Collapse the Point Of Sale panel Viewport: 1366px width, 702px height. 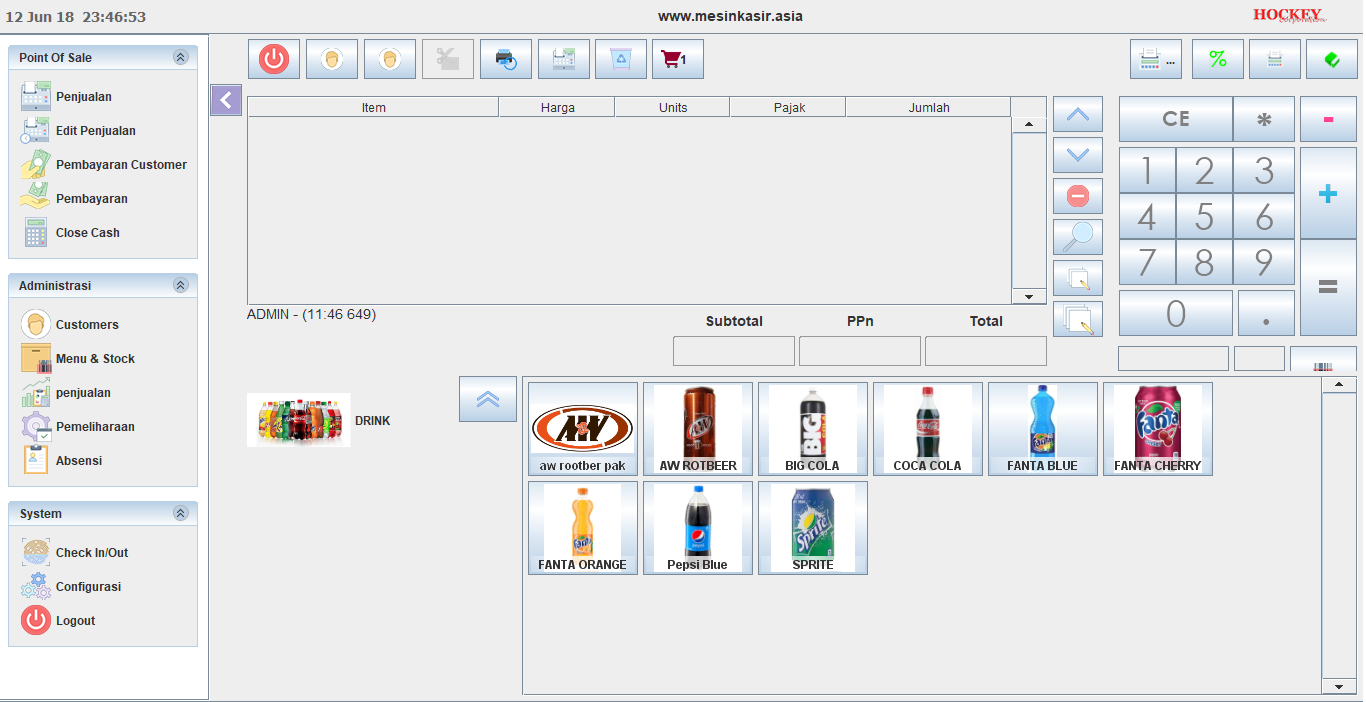pyautogui.click(x=180, y=58)
